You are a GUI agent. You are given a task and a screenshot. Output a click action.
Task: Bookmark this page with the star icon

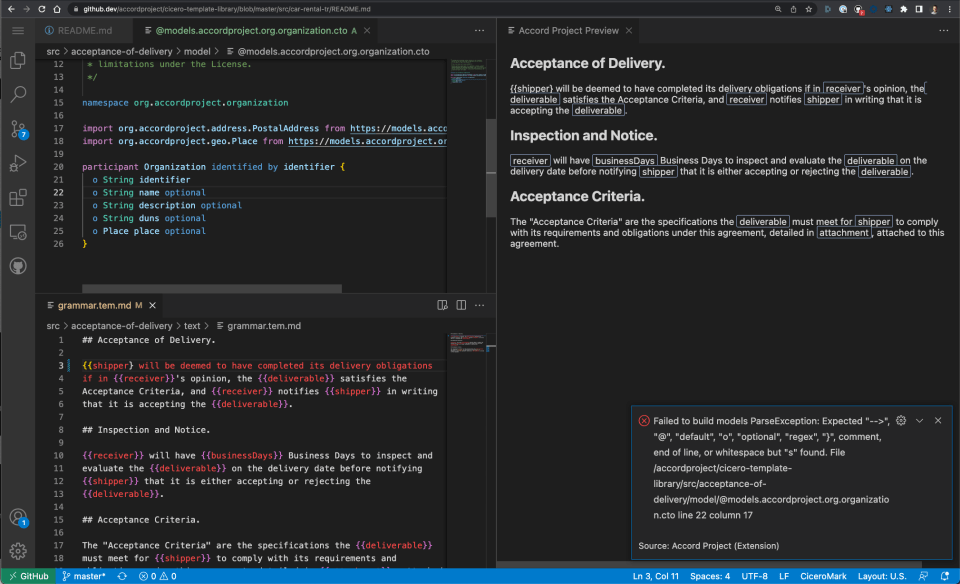[x=809, y=9]
